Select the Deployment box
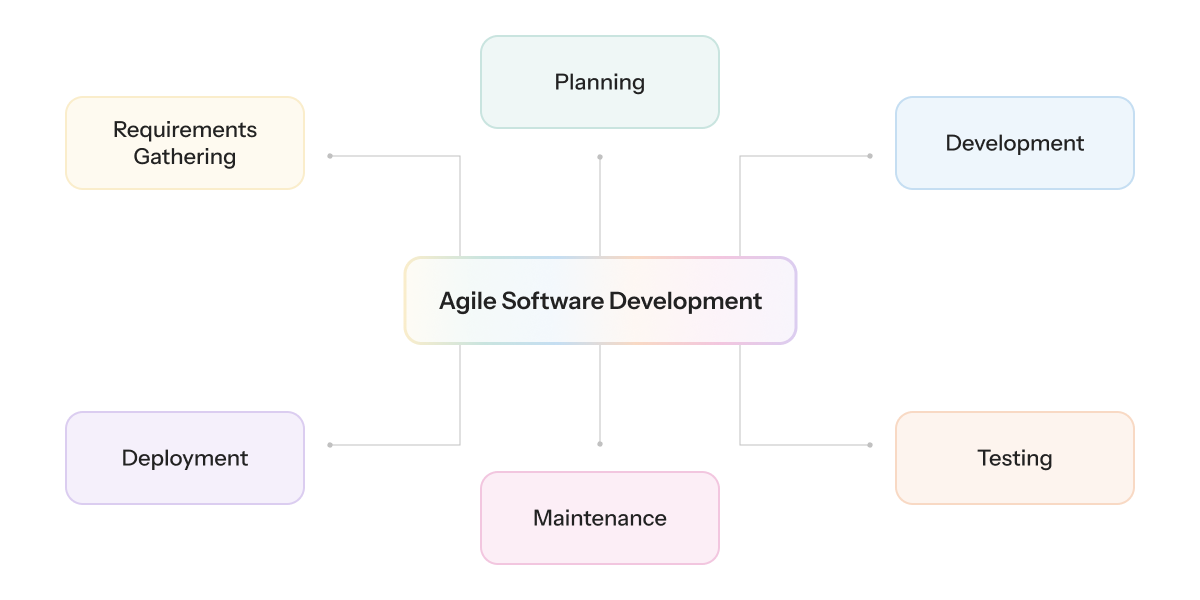The image size is (1200, 600). [x=185, y=458]
